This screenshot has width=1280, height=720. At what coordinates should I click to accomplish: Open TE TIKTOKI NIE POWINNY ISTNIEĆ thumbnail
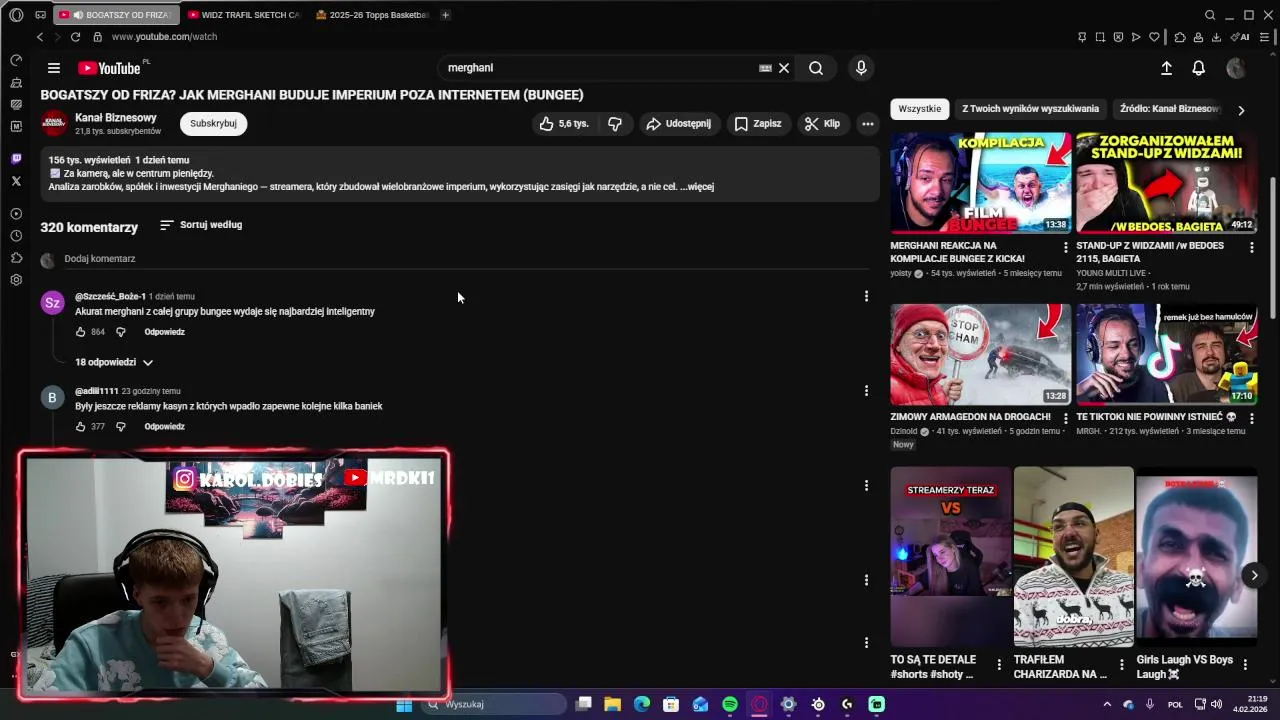point(1167,354)
